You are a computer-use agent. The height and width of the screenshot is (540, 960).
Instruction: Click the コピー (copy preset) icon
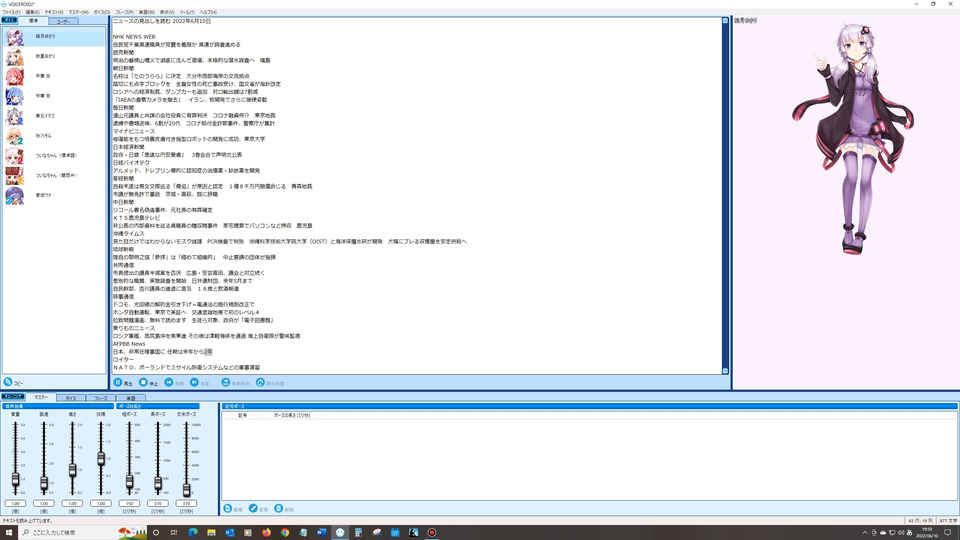click(8, 382)
